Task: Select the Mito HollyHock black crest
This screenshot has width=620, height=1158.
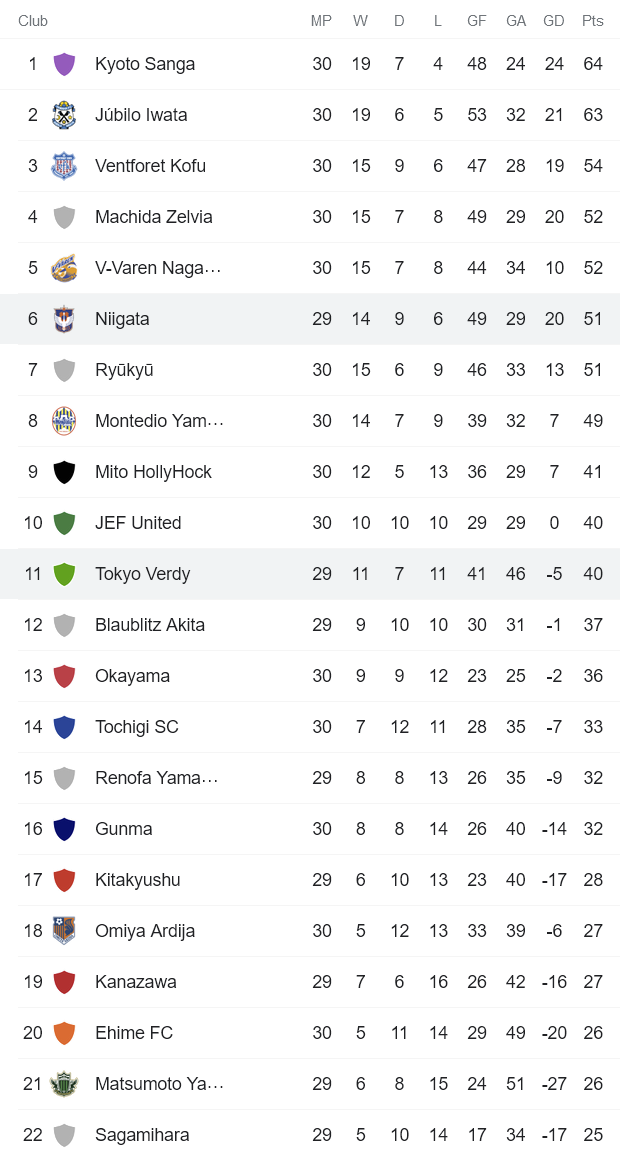Action: (x=60, y=471)
